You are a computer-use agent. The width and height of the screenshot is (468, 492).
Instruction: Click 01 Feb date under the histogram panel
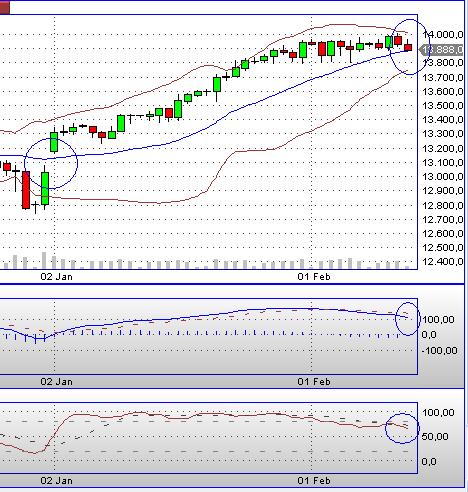(314, 382)
